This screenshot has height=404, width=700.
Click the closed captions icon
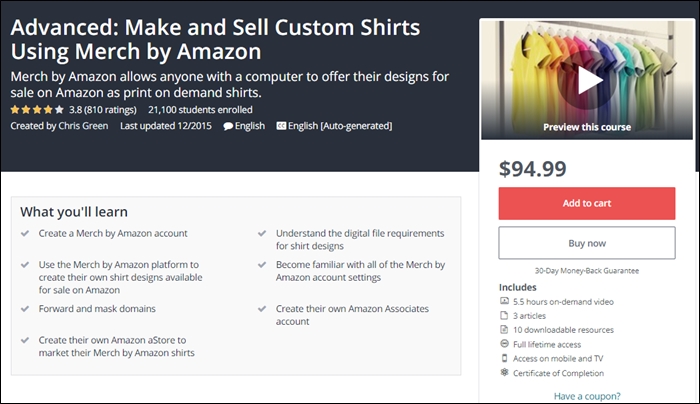pos(281,126)
